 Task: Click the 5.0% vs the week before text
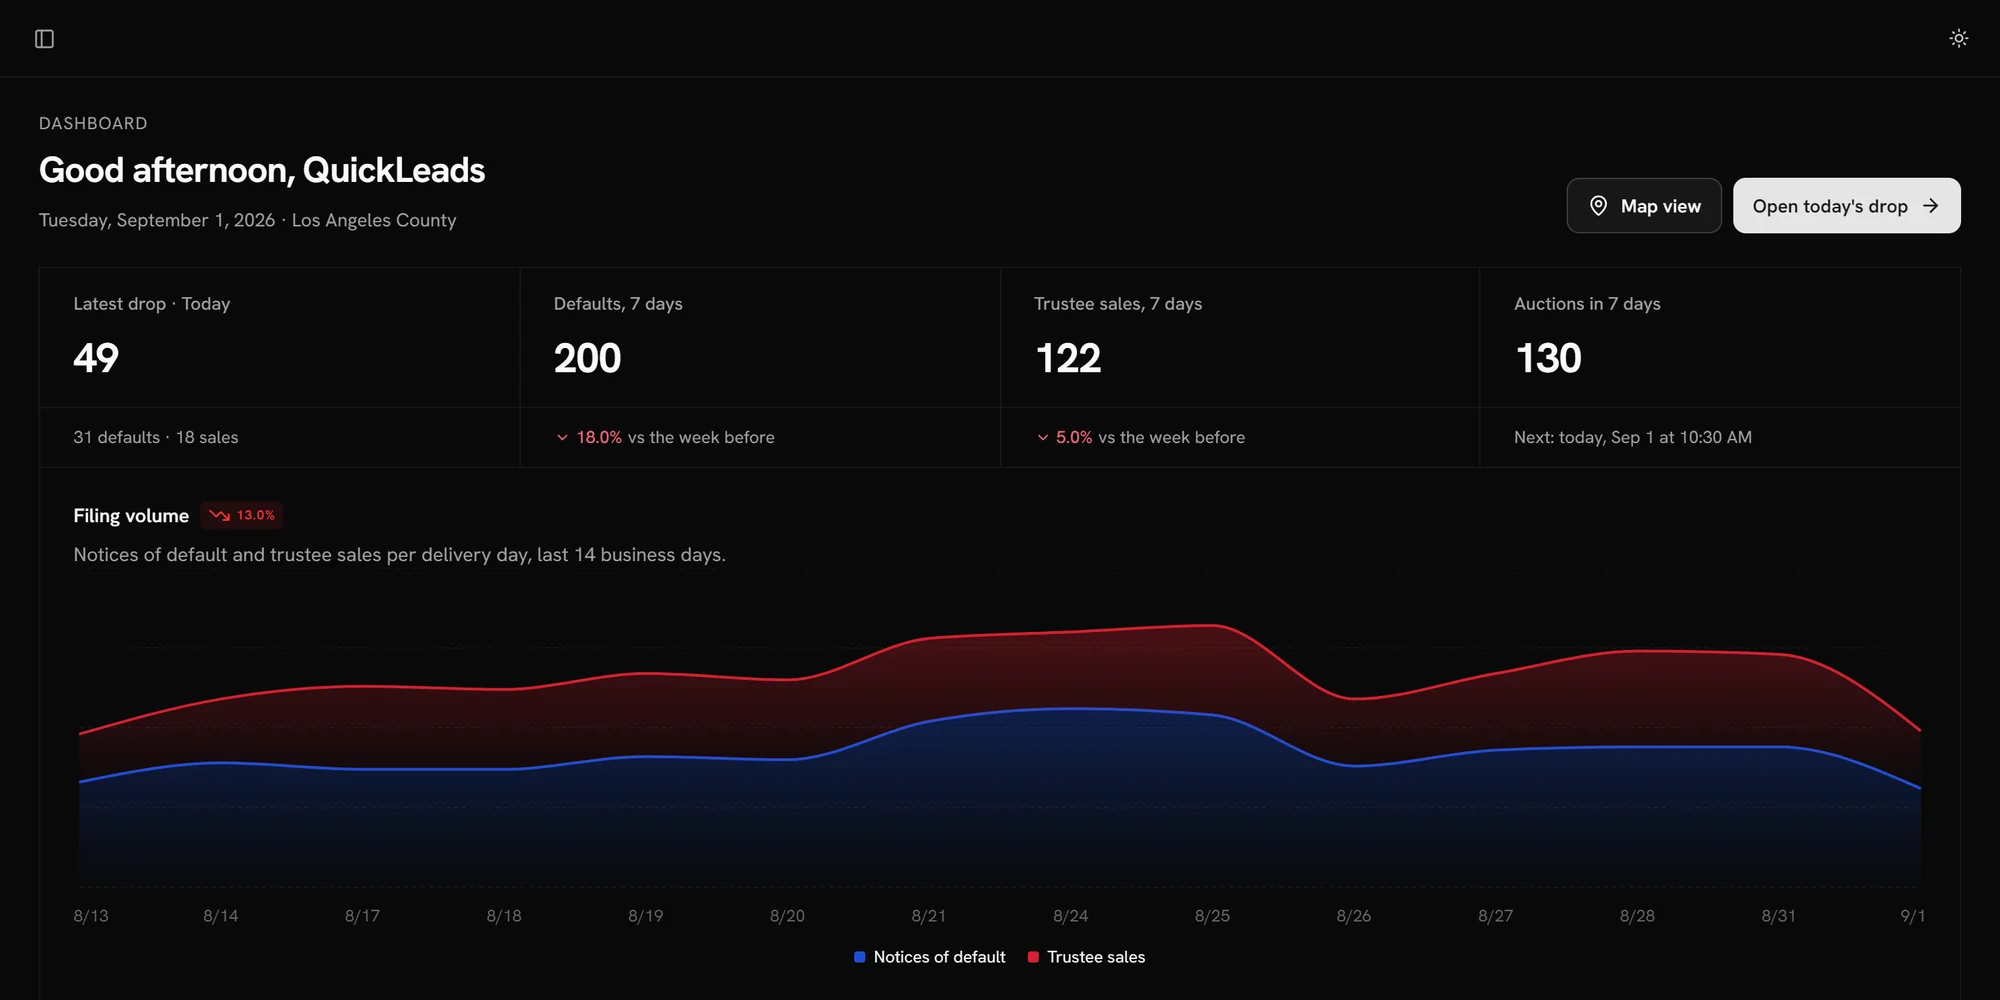click(1150, 437)
